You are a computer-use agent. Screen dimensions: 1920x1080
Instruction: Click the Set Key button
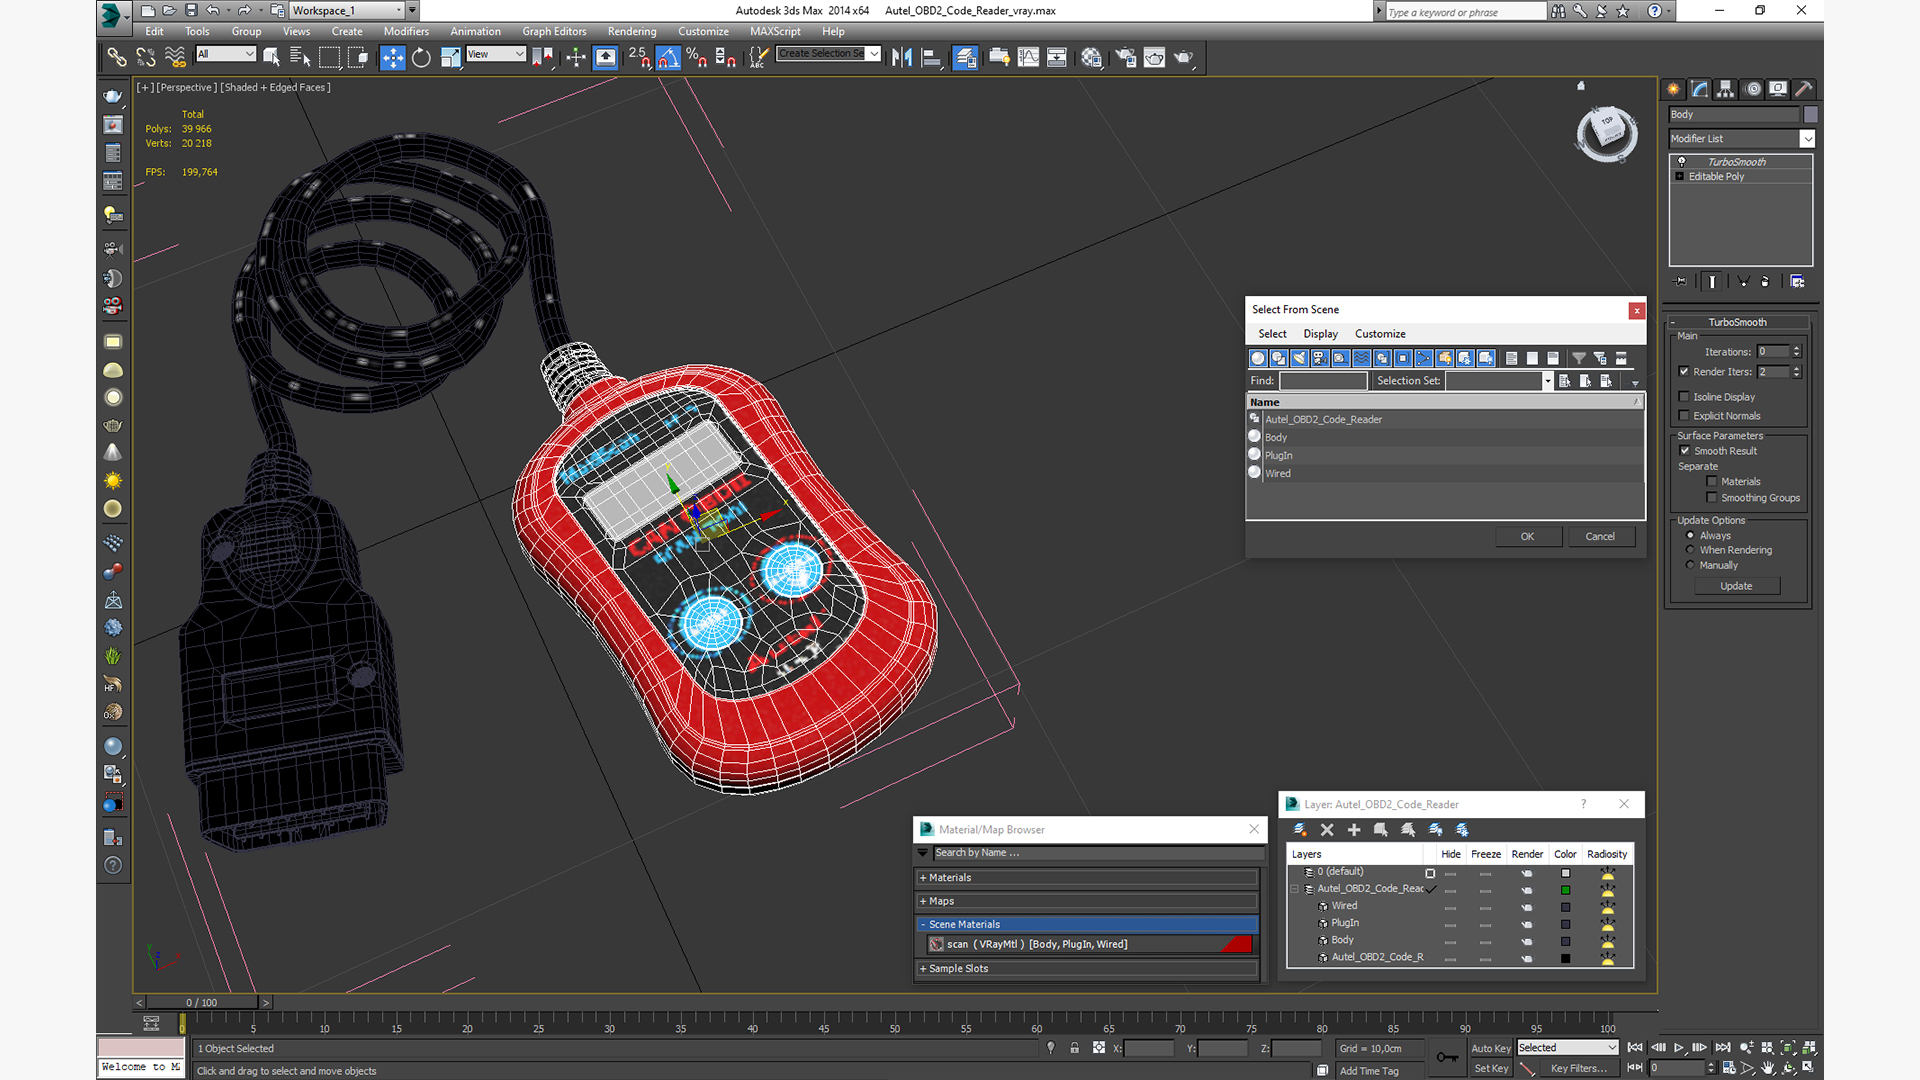pyautogui.click(x=1490, y=1068)
